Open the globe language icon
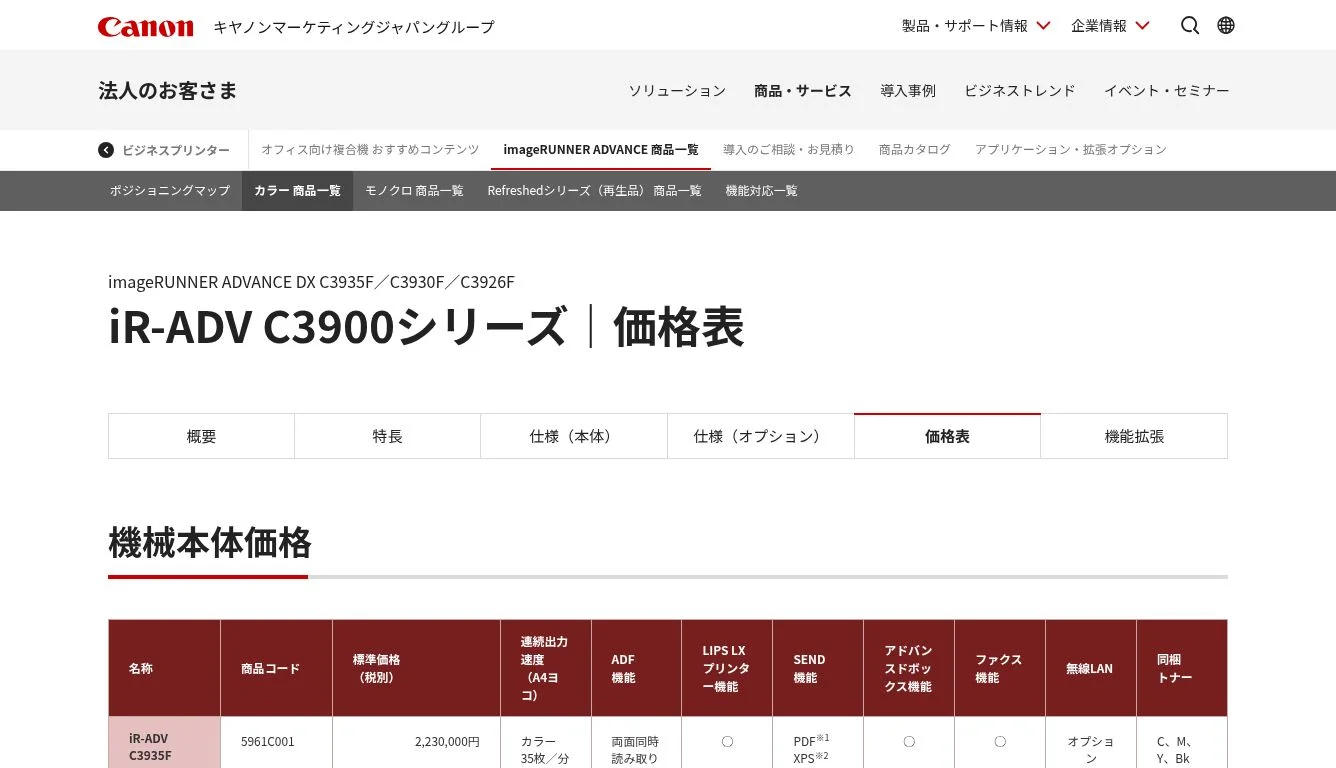 1226,25
